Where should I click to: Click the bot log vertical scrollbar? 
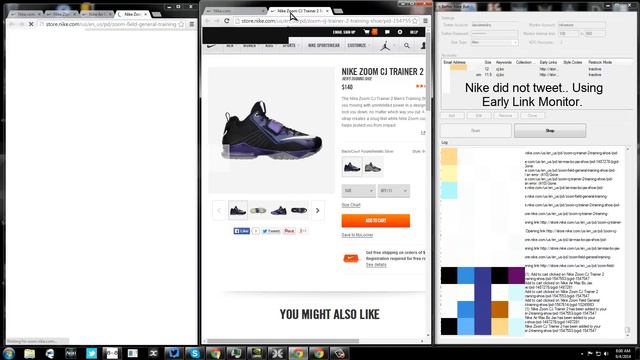pos(628,241)
